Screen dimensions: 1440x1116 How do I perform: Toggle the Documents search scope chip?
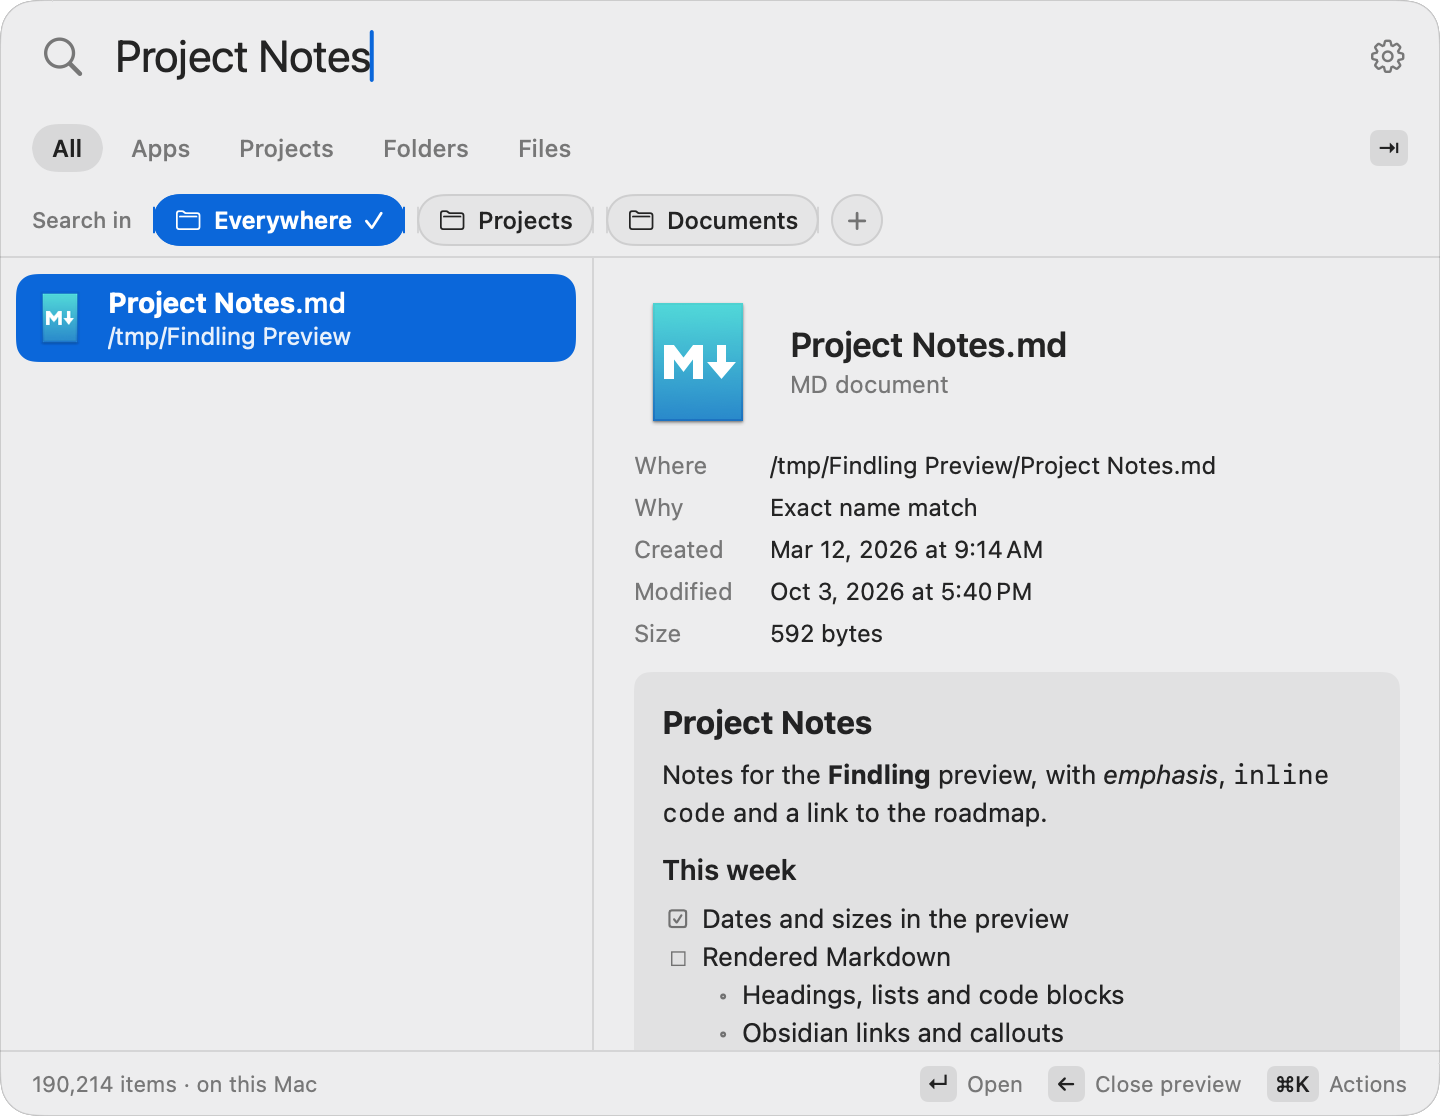click(712, 220)
